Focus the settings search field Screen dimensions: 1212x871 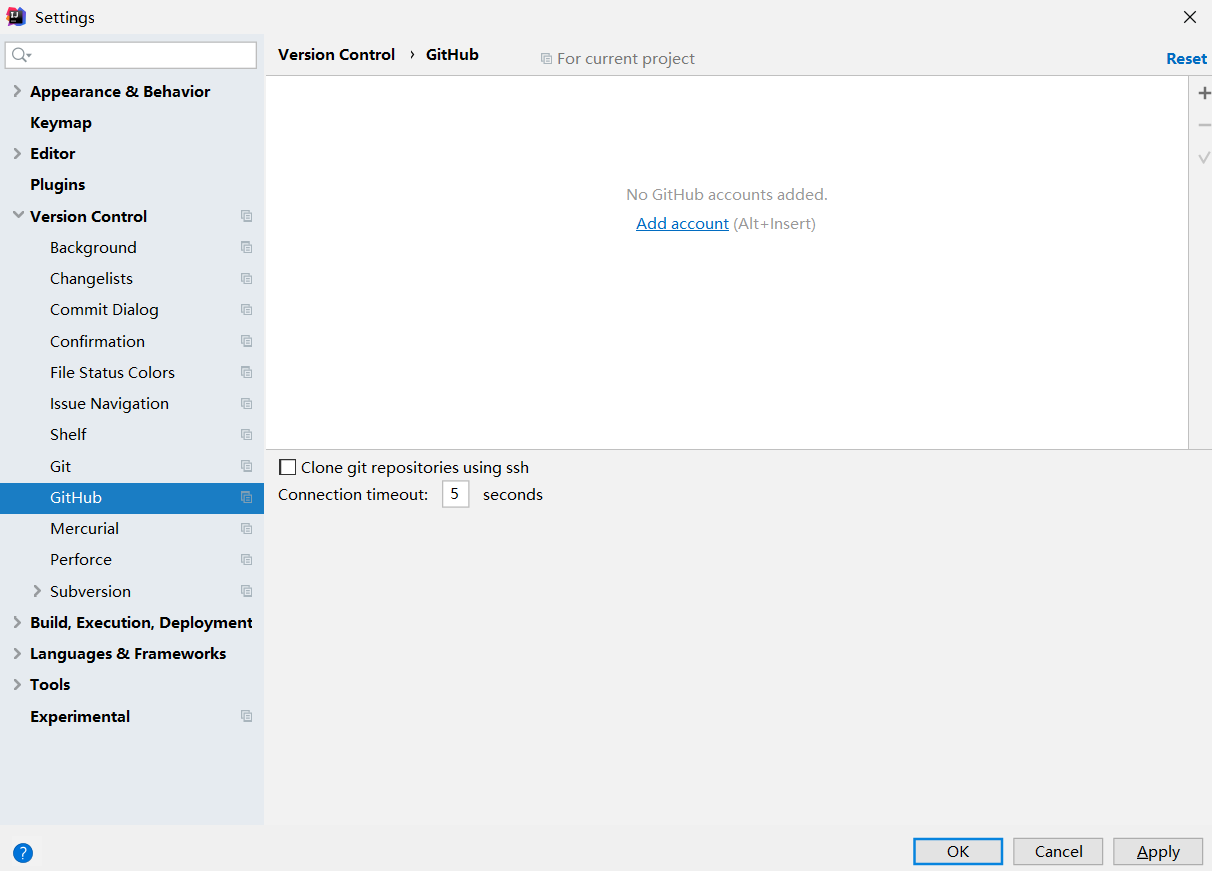pos(132,55)
